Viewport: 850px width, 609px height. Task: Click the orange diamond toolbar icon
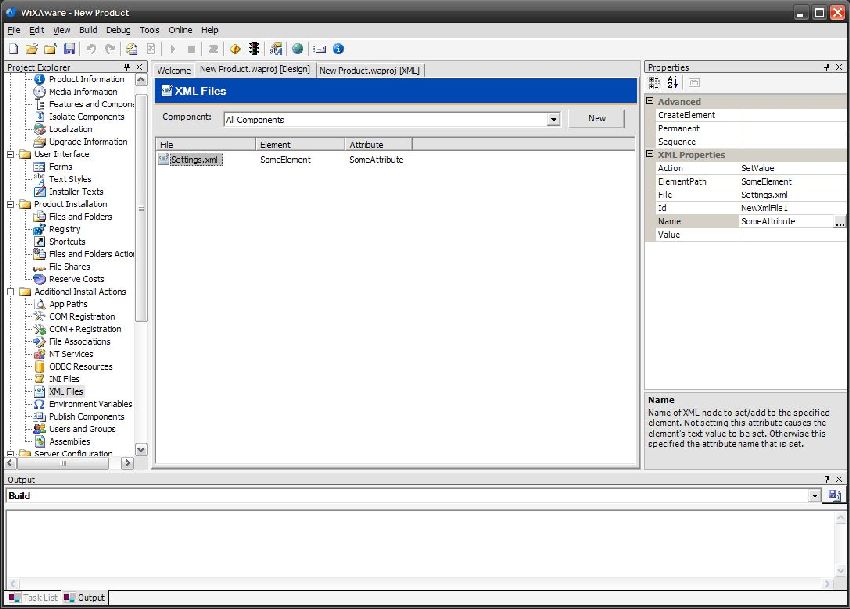coord(235,49)
